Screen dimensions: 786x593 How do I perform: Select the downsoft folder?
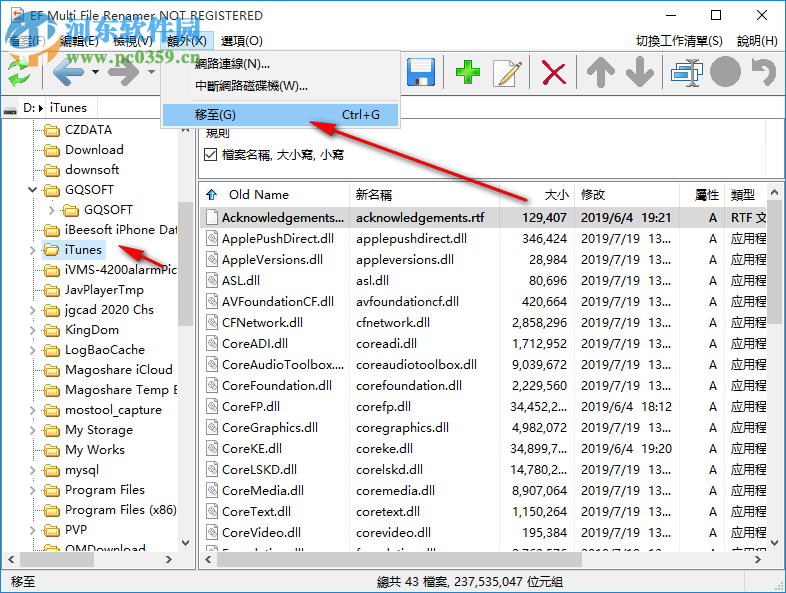click(92, 170)
